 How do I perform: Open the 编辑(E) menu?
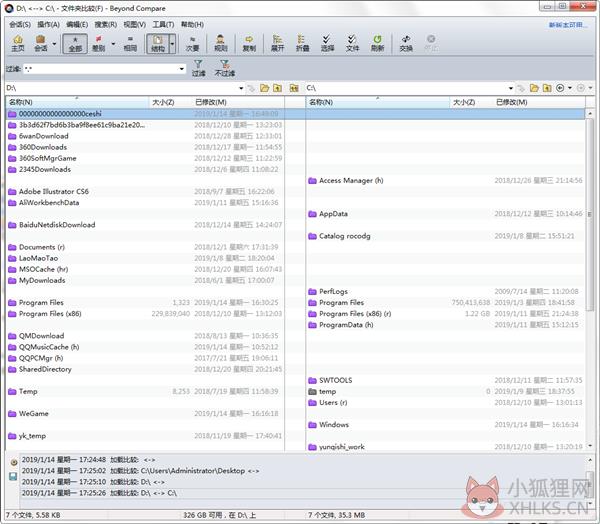77,24
